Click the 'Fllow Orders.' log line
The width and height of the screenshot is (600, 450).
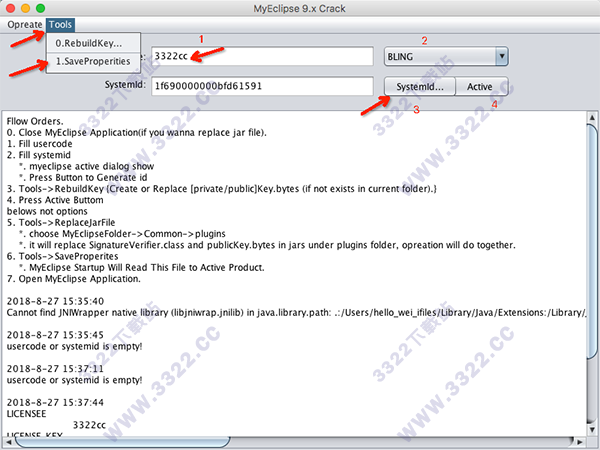(35, 121)
